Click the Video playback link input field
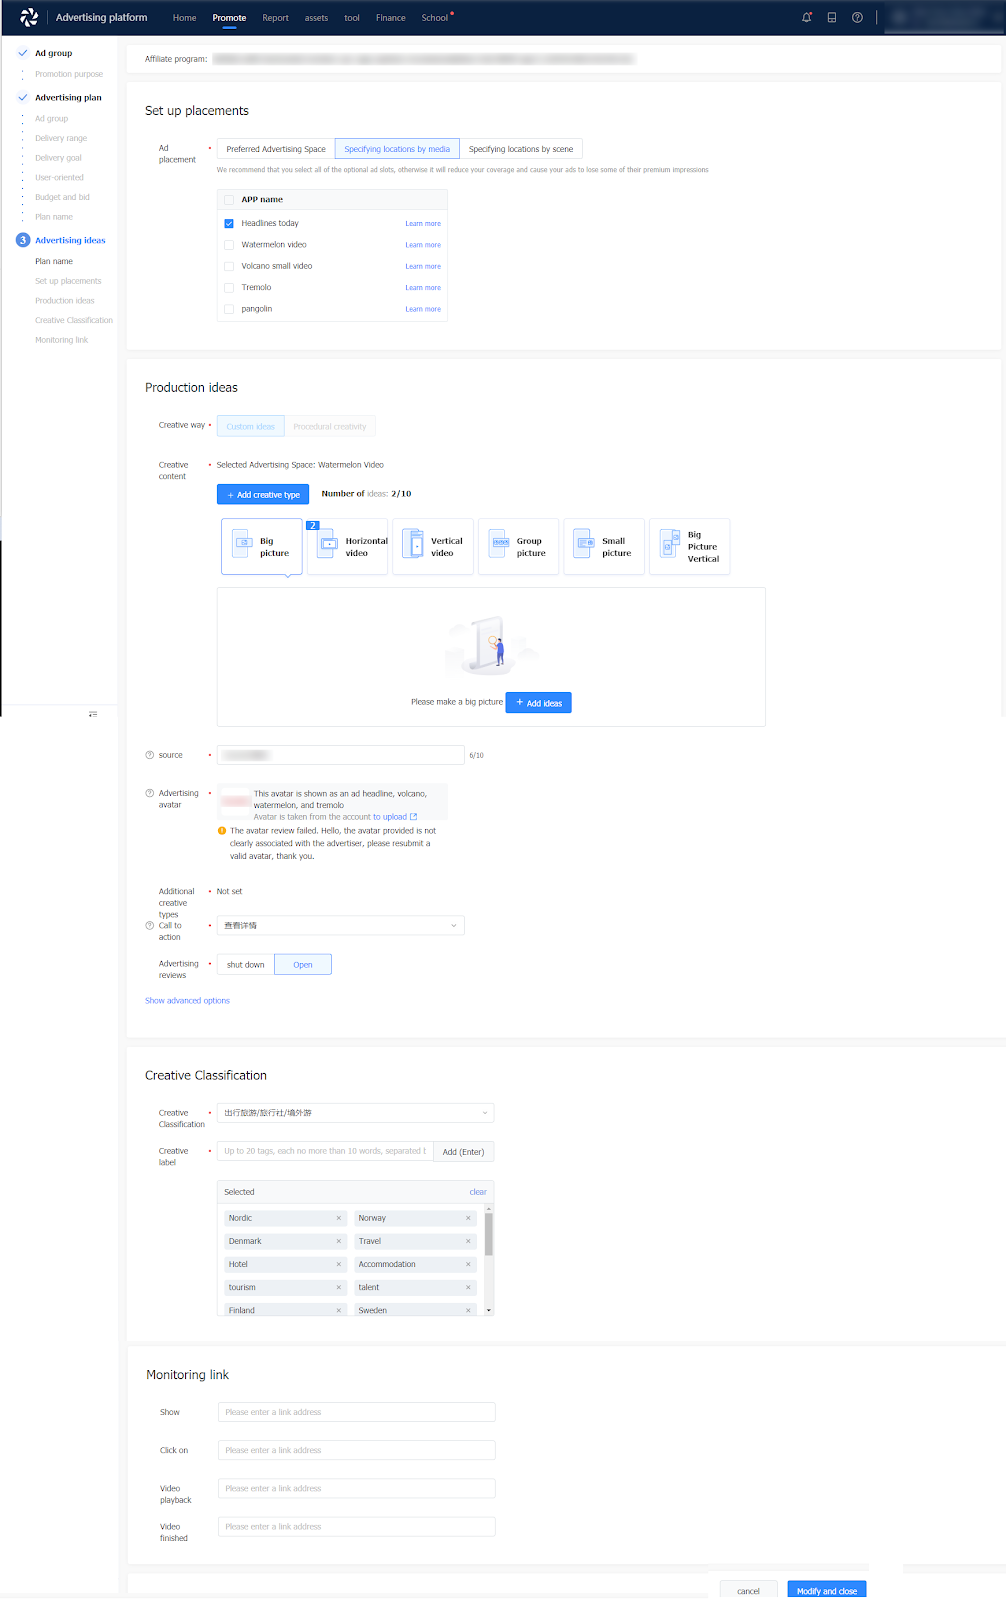The image size is (1006, 1600). pos(356,1488)
